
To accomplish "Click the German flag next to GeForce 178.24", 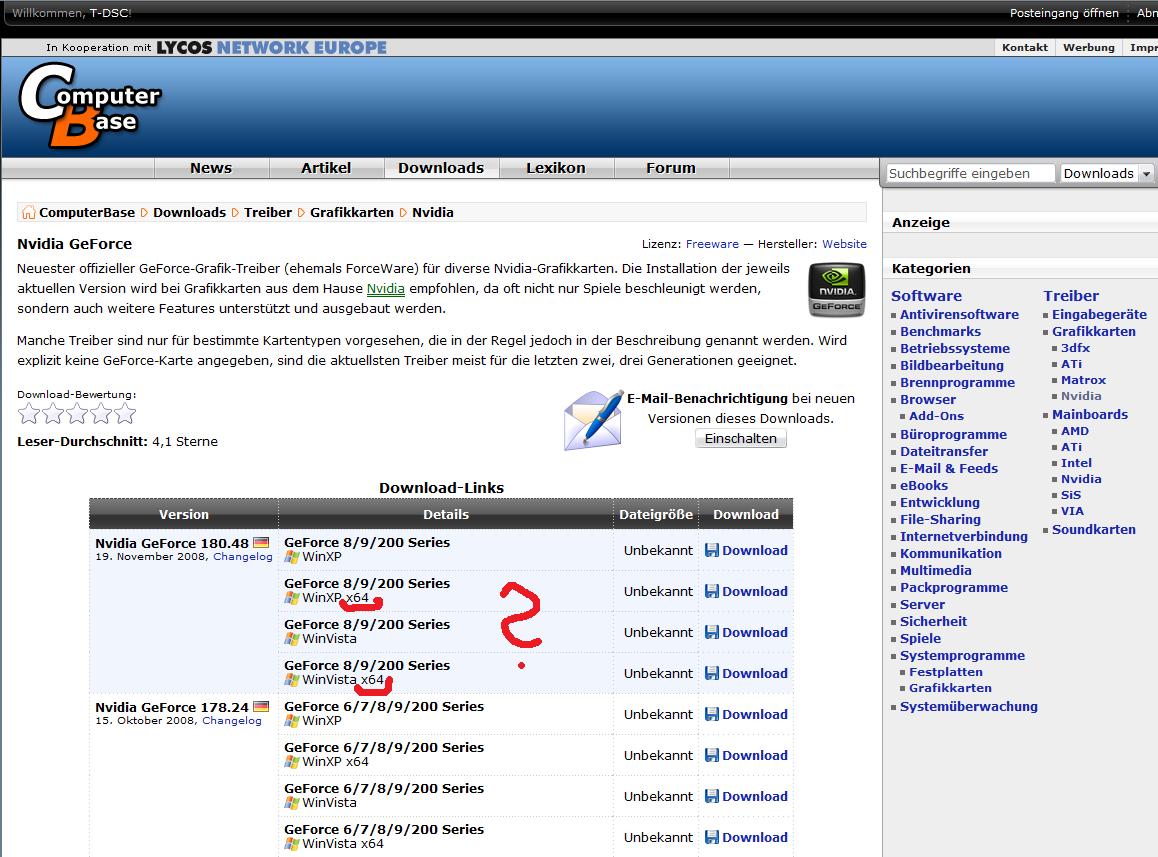I will (261, 706).
